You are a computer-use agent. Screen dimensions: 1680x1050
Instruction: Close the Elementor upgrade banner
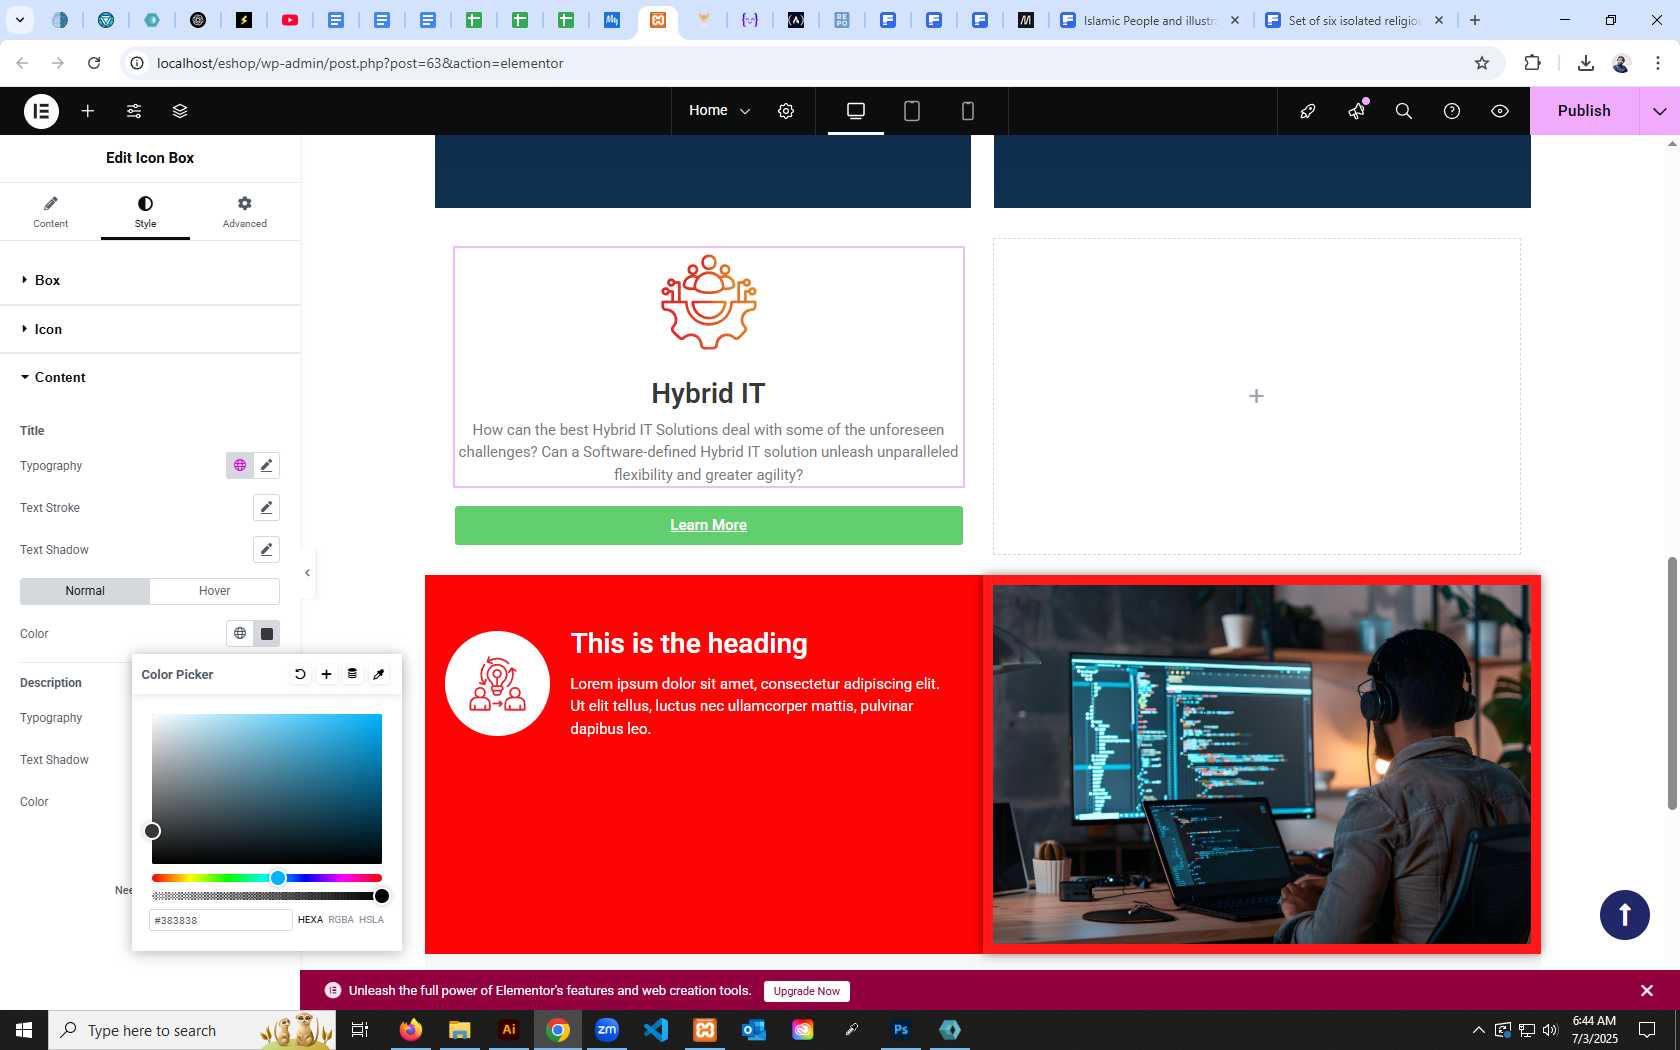[1647, 991]
